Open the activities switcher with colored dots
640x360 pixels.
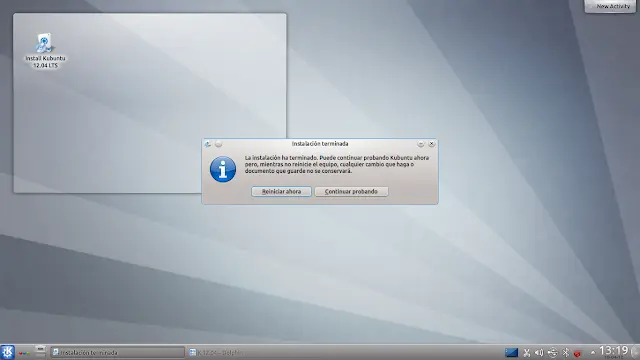(x=24, y=353)
